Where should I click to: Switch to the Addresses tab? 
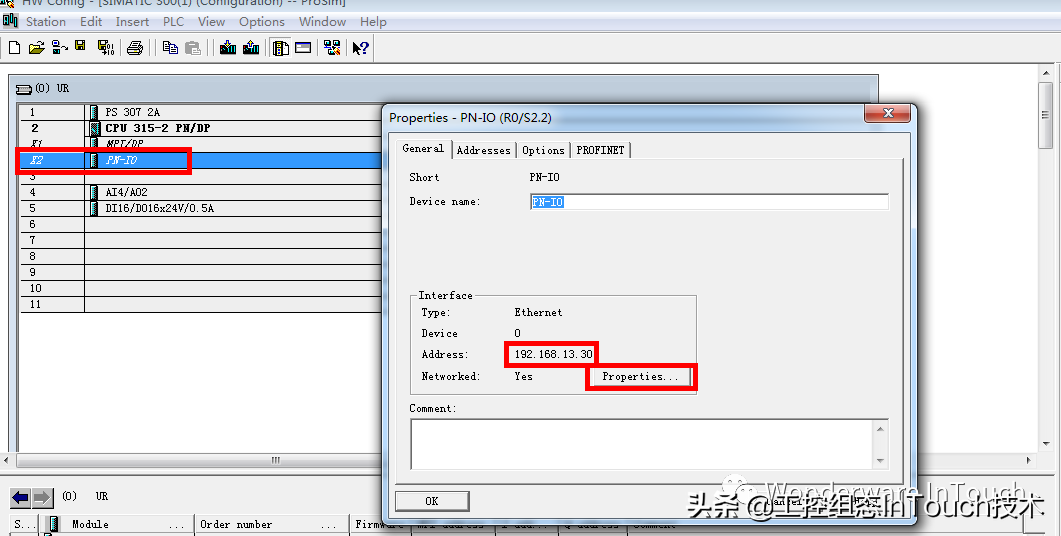click(483, 150)
